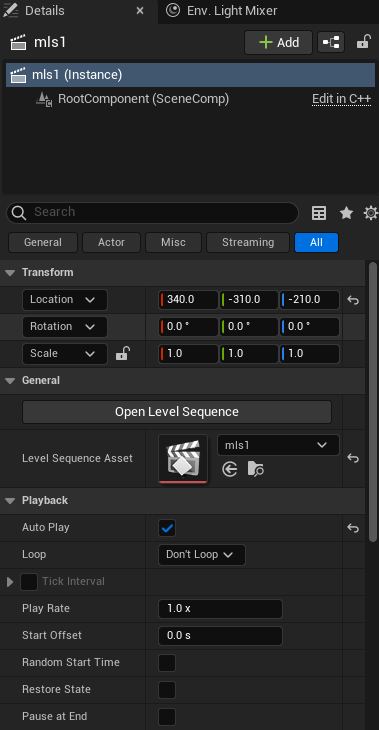Uncheck the Auto Play checkbox

[x=167, y=528]
